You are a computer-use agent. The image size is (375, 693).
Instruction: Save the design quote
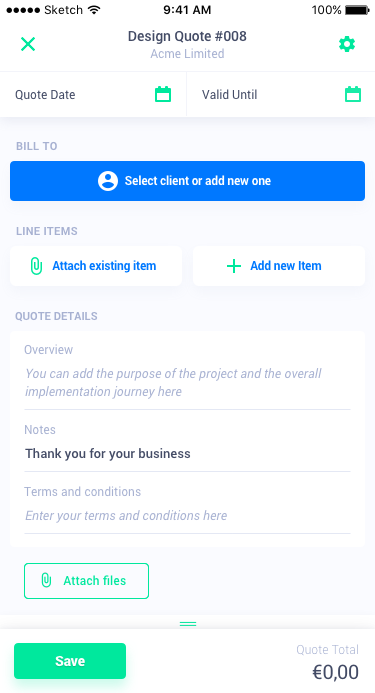pyautogui.click(x=70, y=661)
